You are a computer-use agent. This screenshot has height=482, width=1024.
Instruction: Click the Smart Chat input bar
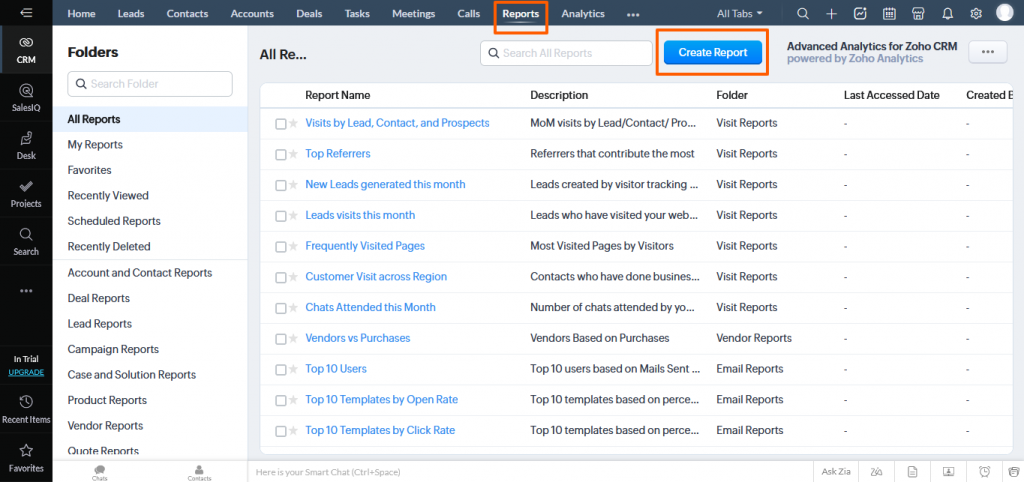[x=530, y=472]
